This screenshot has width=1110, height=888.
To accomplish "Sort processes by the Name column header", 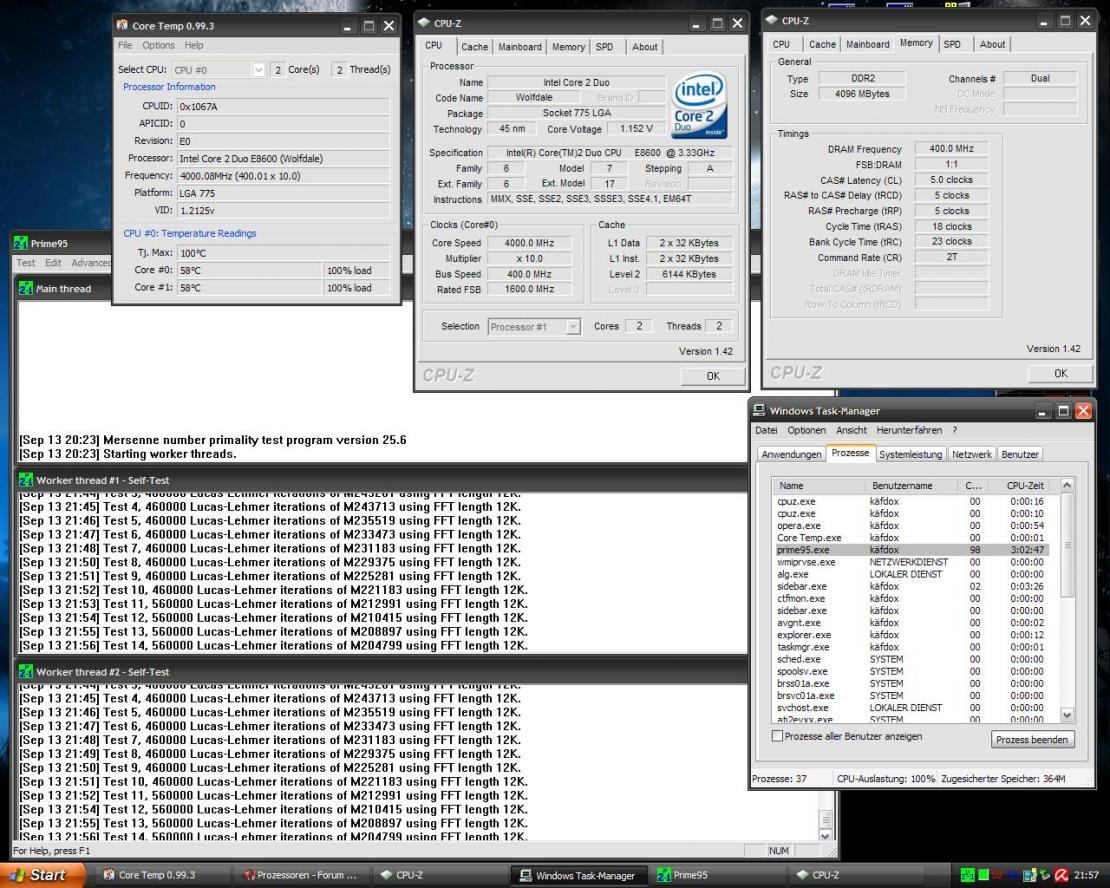I will pos(818,486).
